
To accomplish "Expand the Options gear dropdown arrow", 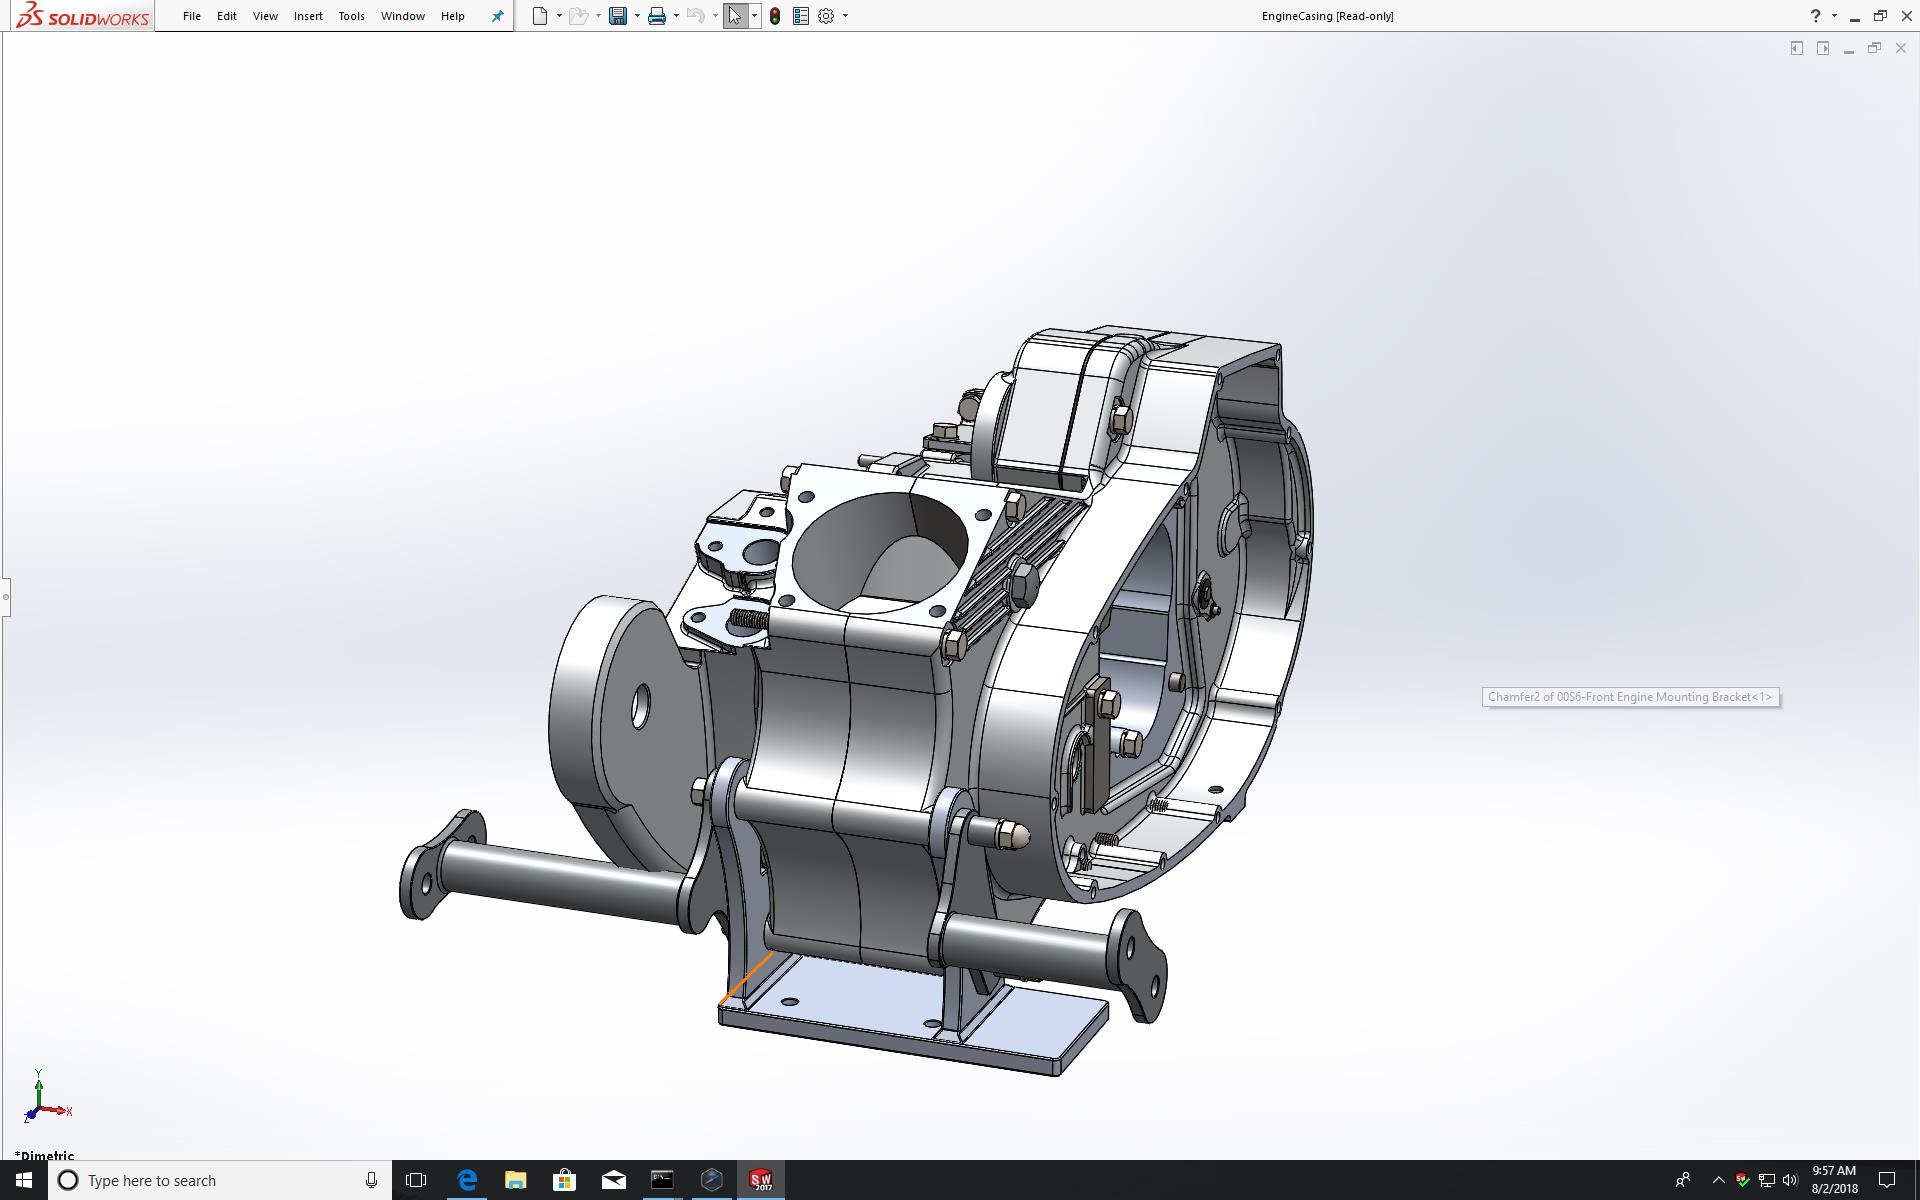I will tap(845, 16).
